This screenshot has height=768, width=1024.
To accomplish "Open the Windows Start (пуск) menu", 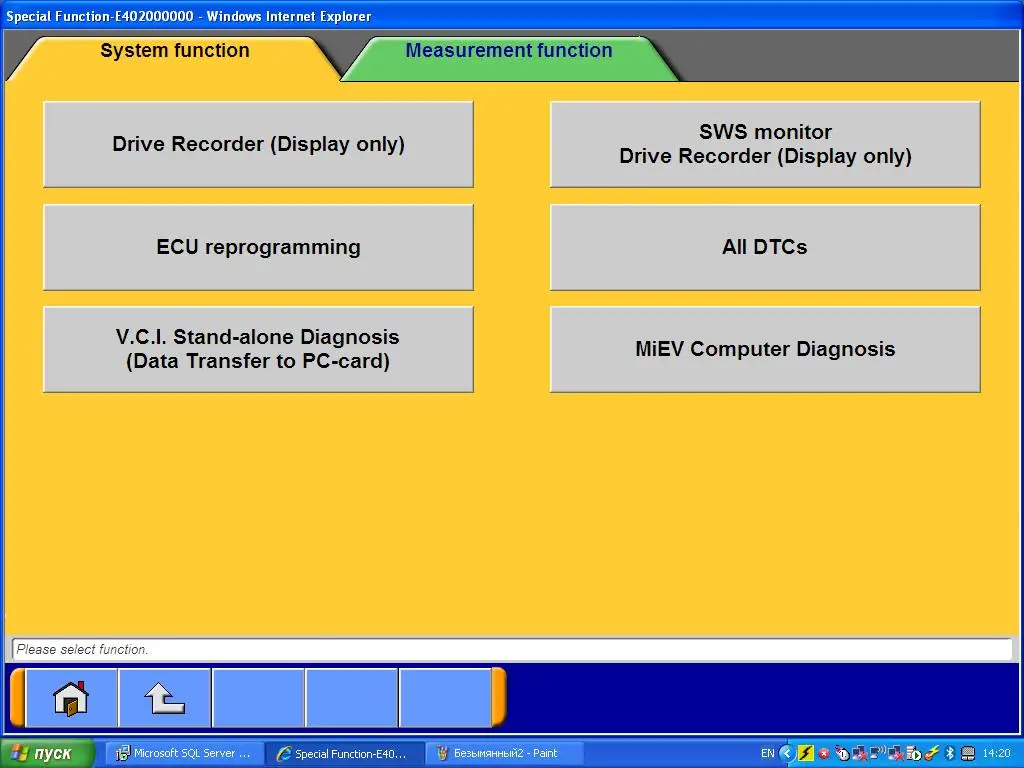I will (47, 754).
